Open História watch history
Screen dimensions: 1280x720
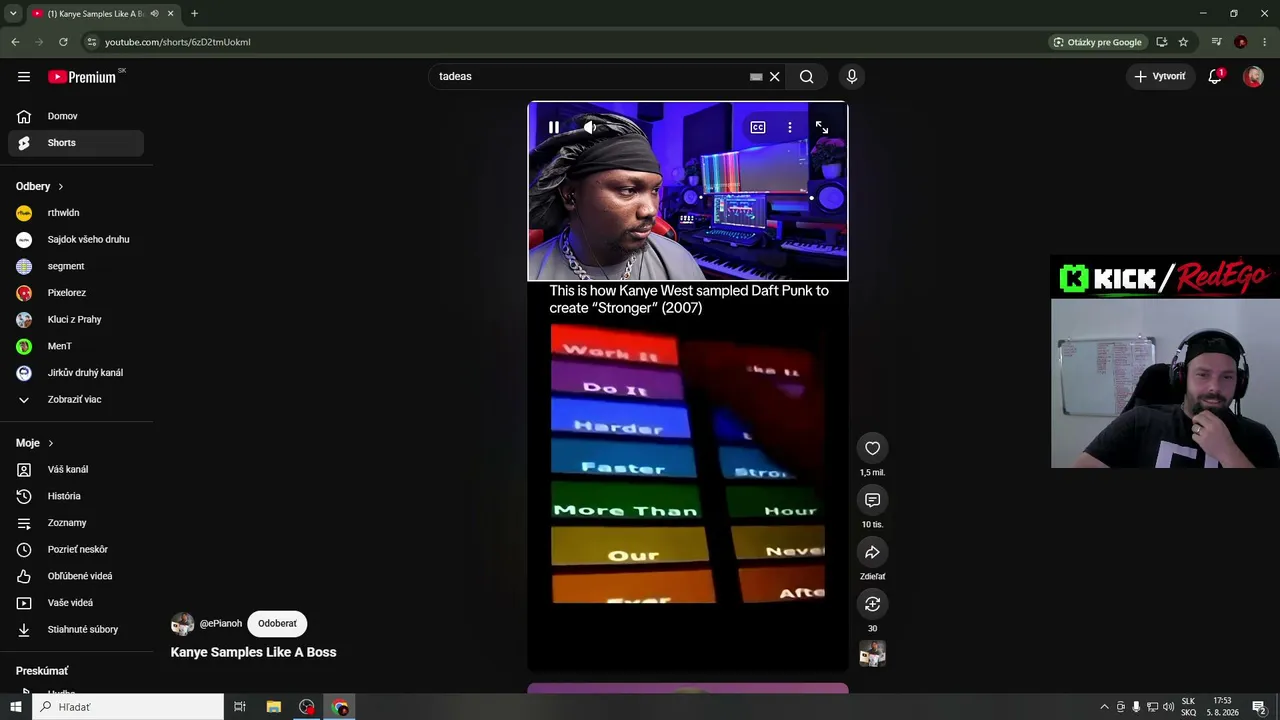(x=76, y=496)
